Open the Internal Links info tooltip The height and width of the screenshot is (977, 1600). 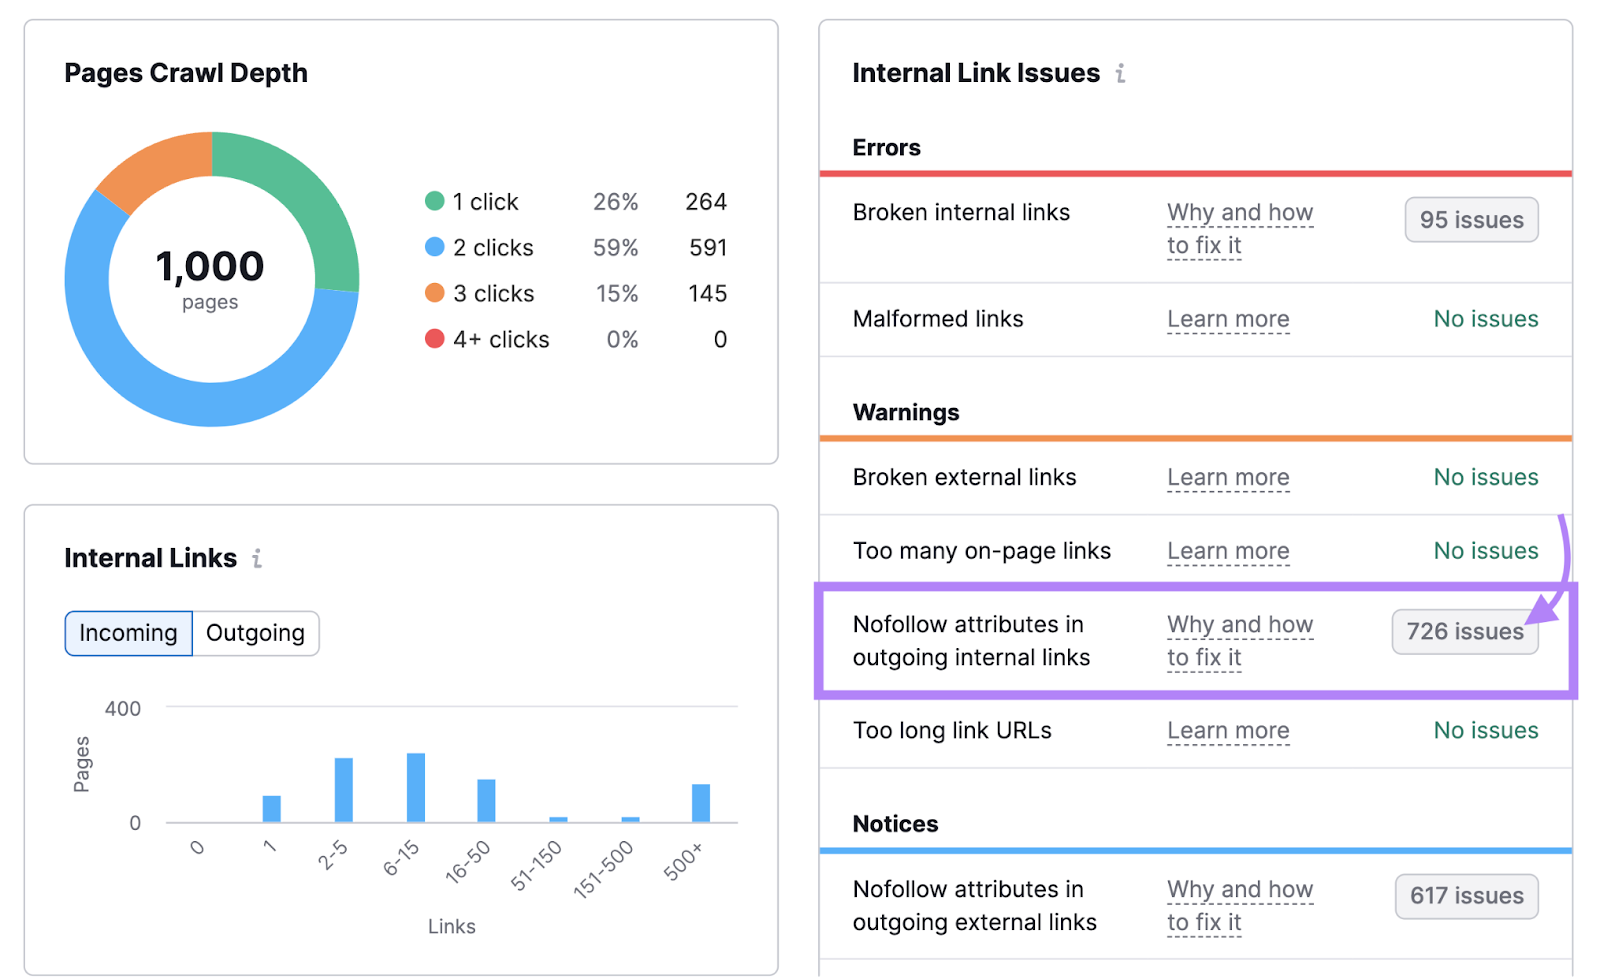(258, 558)
